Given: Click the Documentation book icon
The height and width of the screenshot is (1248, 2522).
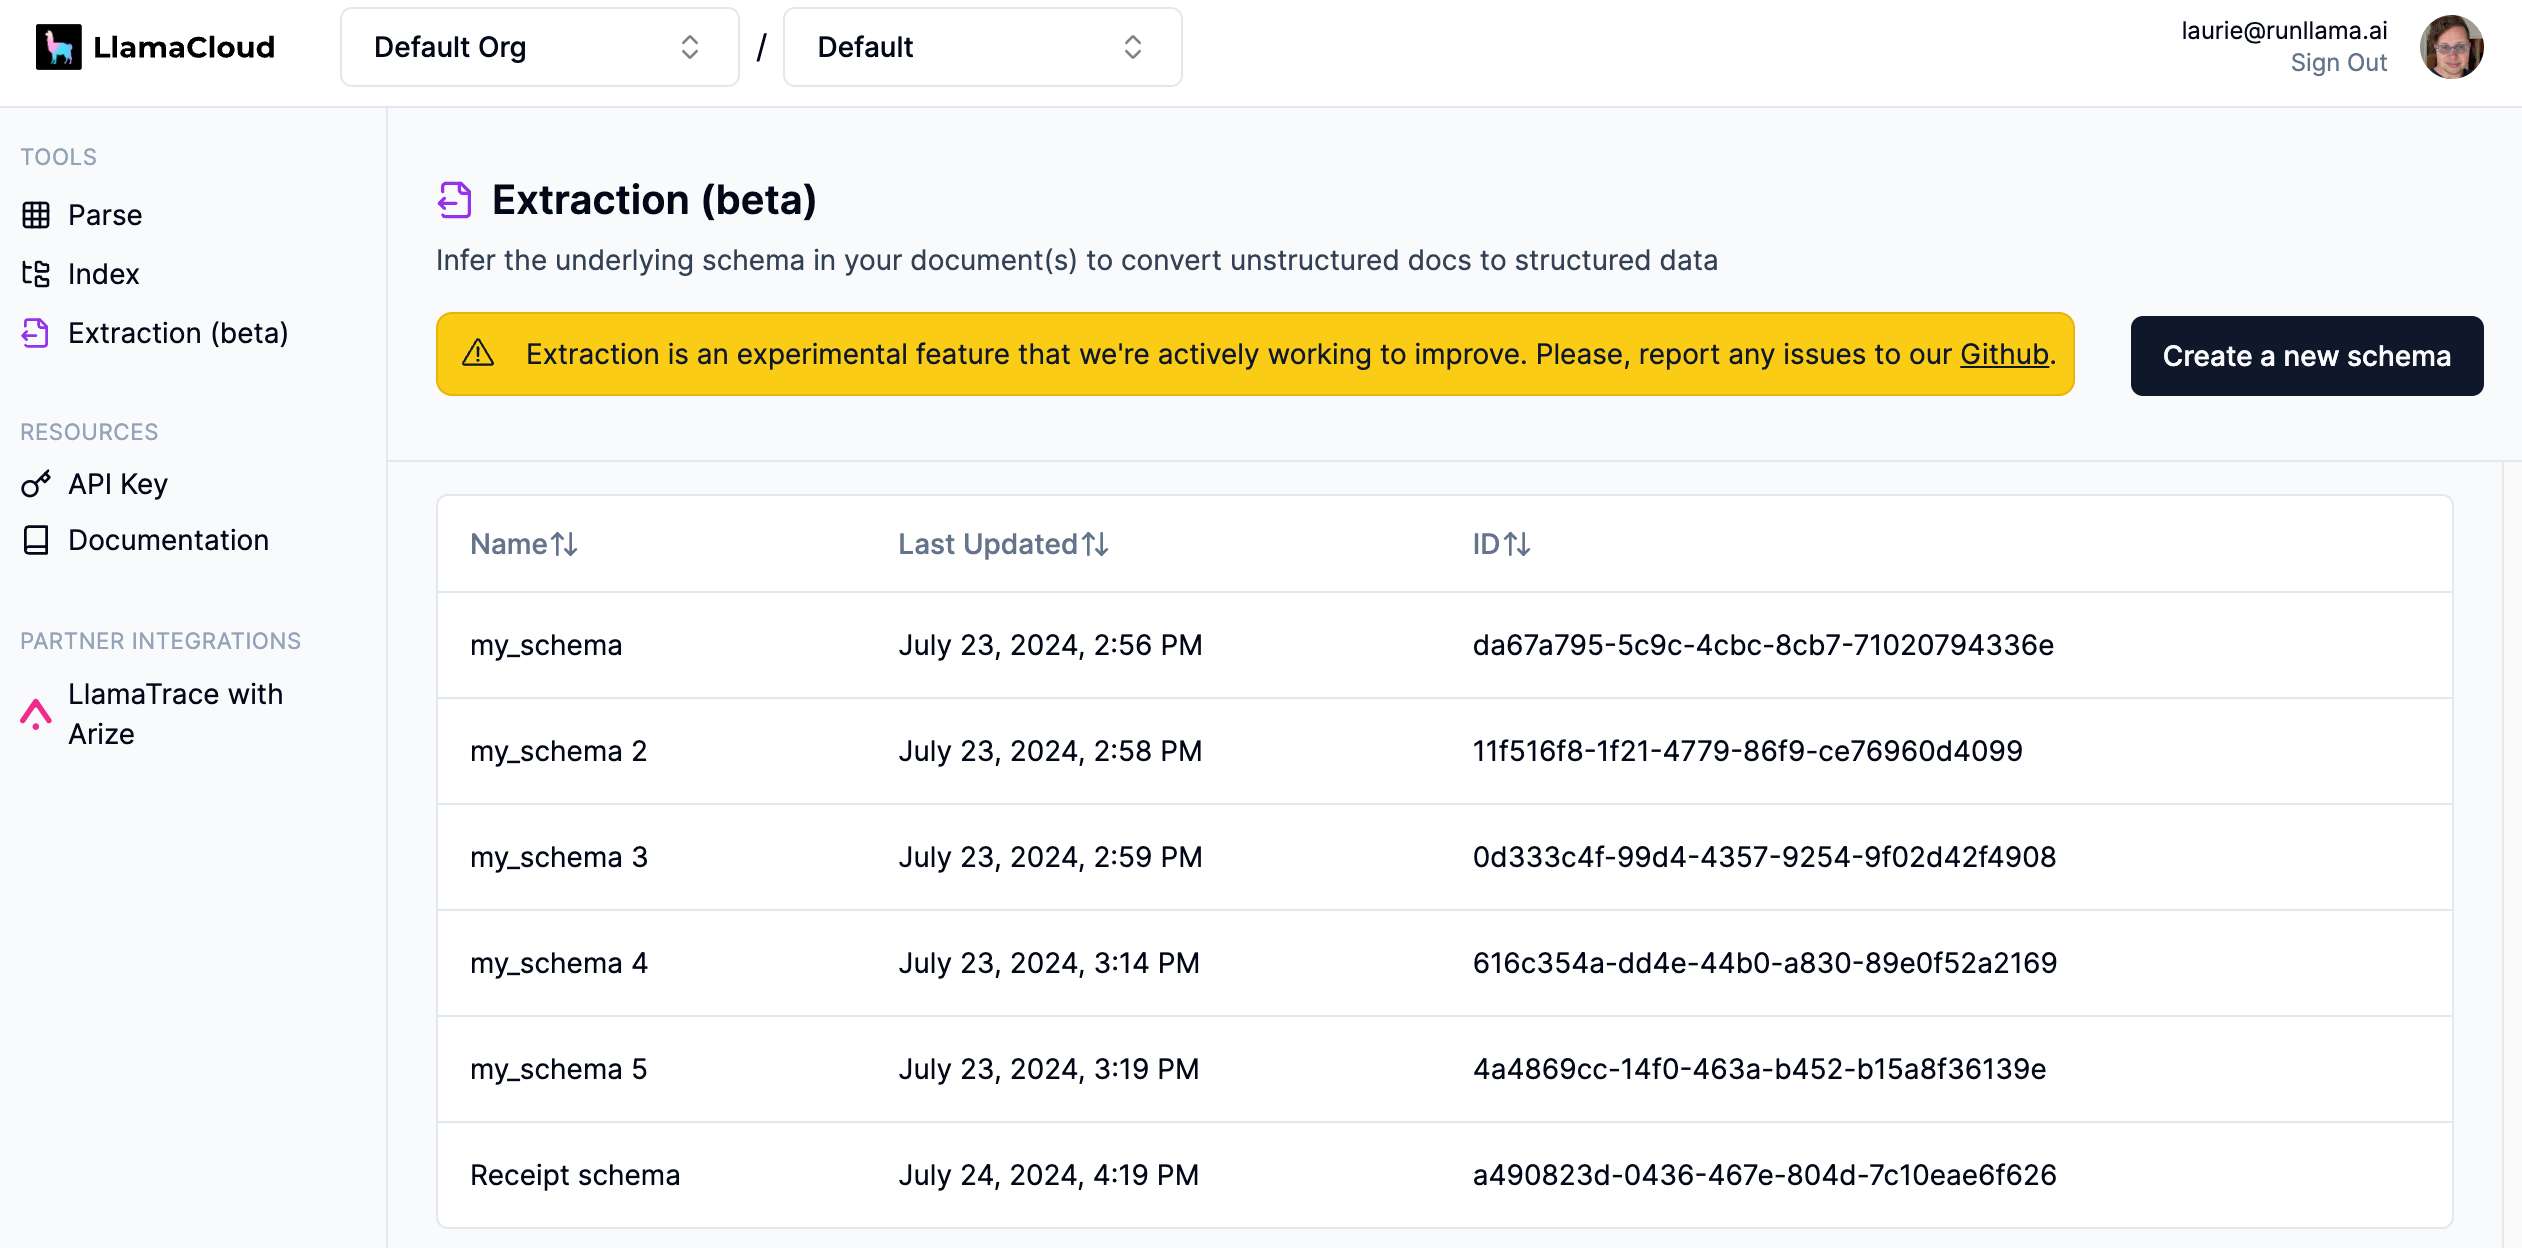Looking at the screenshot, I should pos(36,540).
